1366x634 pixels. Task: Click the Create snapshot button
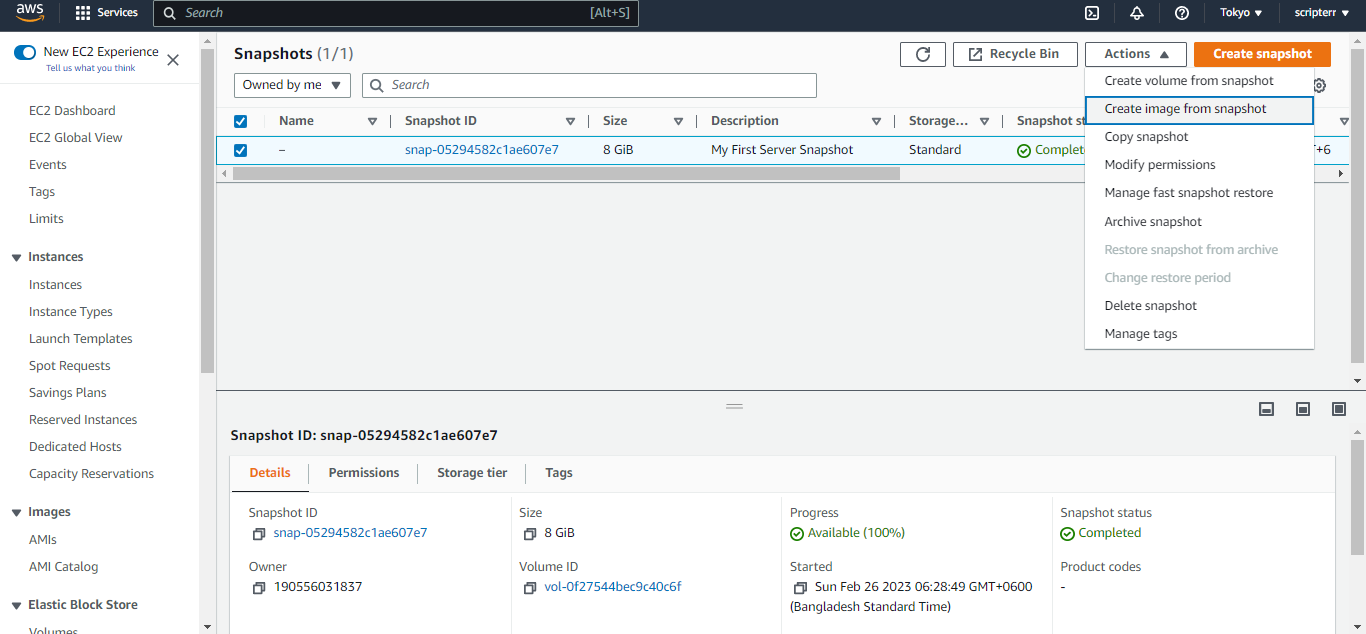(1262, 54)
